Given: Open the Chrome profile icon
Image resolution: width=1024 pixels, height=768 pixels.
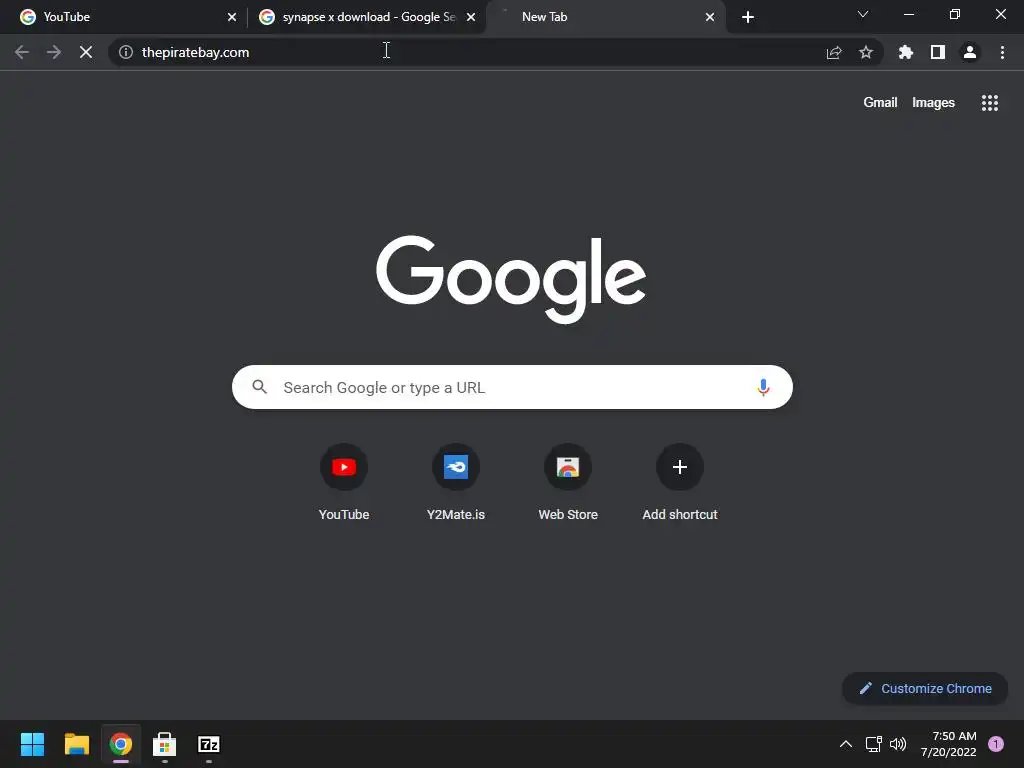Looking at the screenshot, I should coord(970,52).
